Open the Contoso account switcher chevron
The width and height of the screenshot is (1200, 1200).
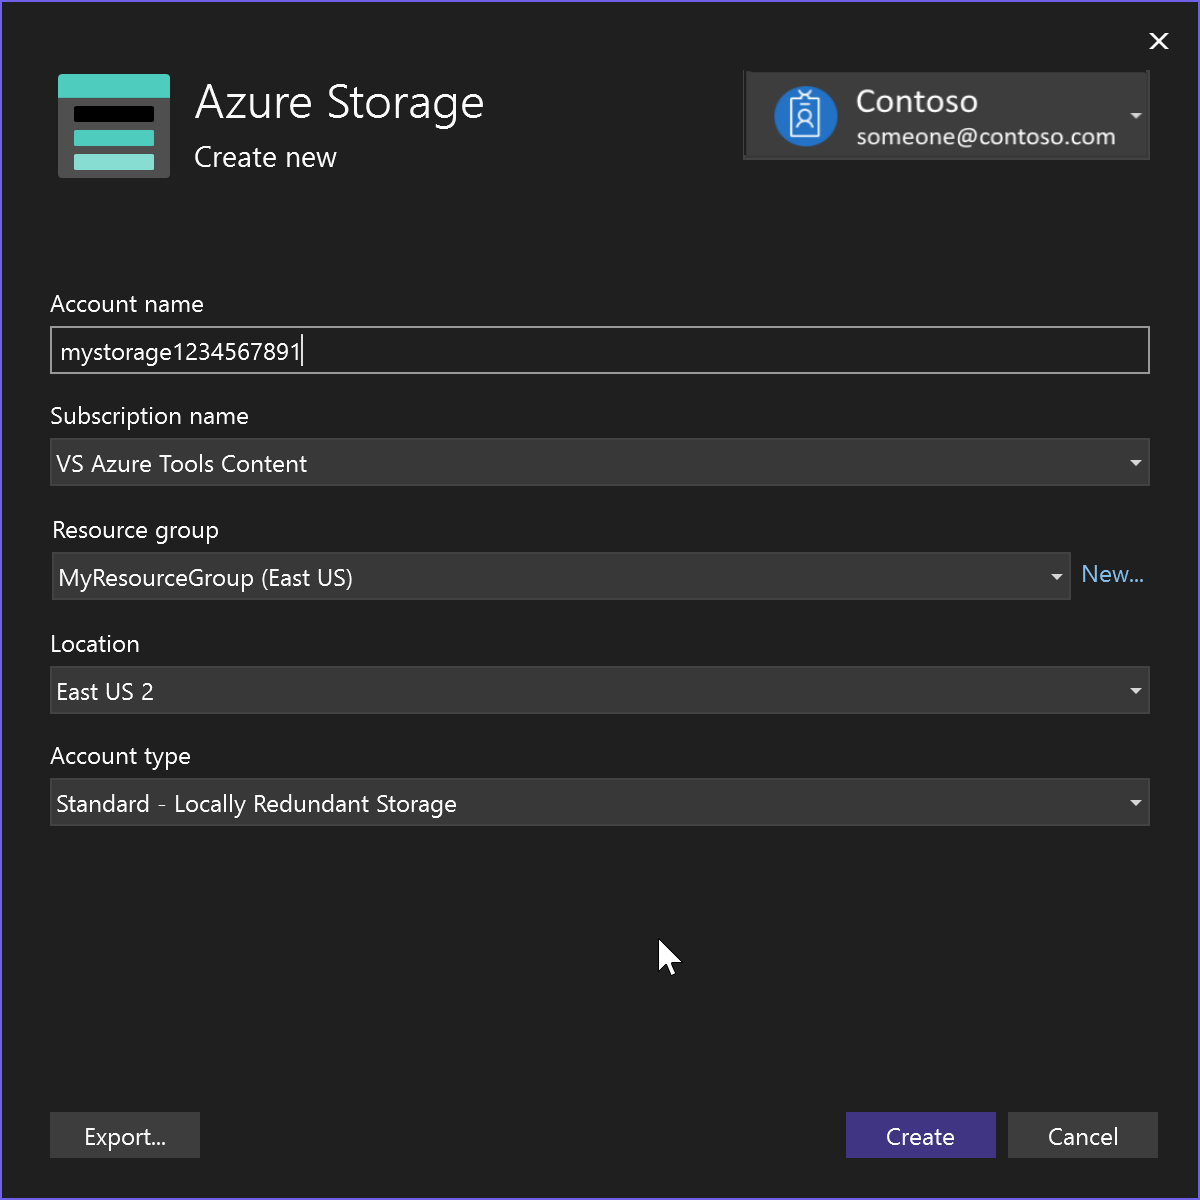[1136, 115]
